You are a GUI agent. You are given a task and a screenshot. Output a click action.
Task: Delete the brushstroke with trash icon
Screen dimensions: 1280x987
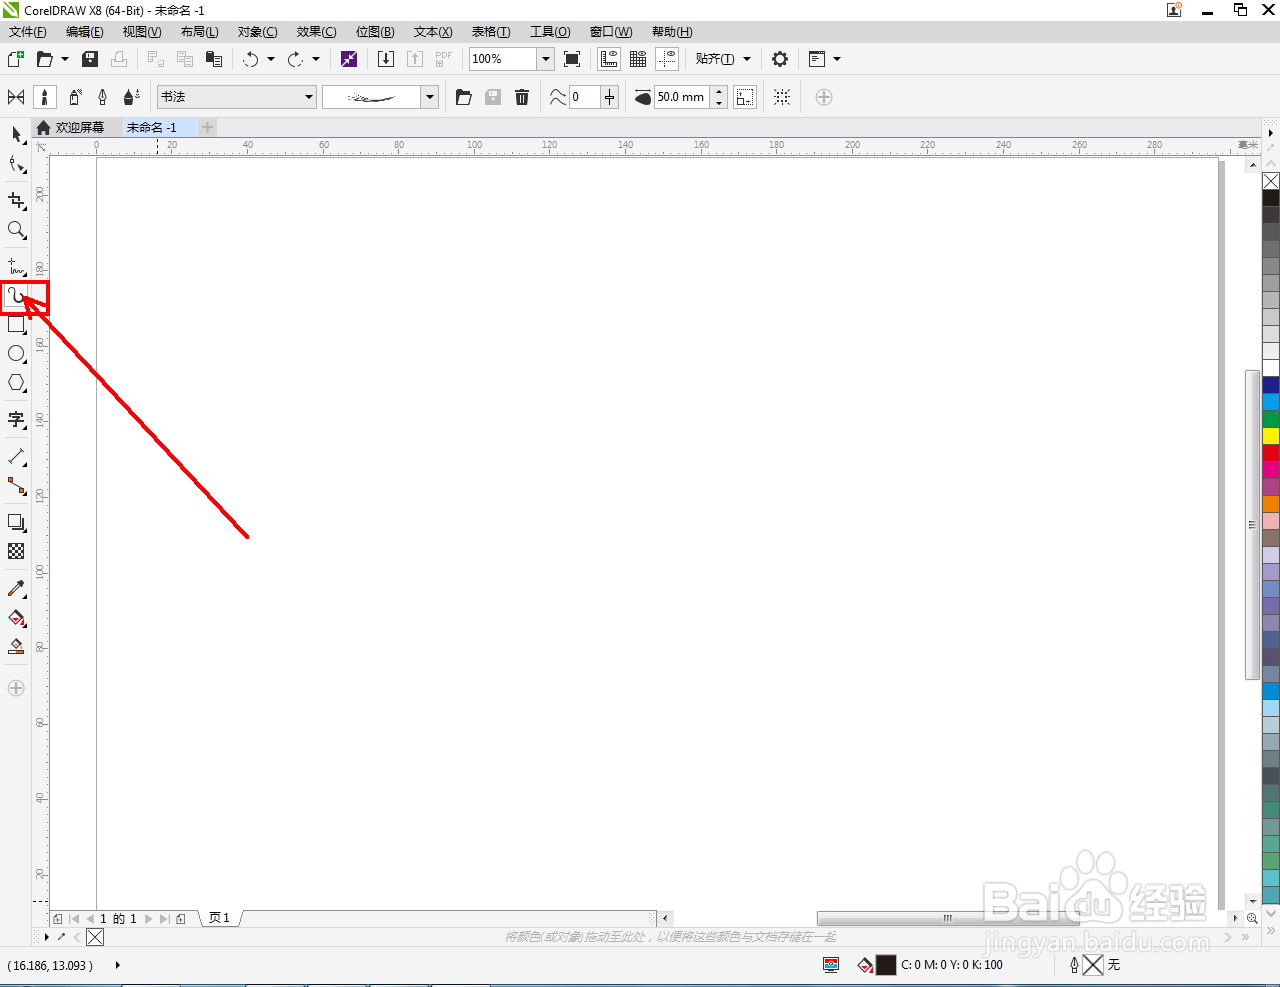(522, 97)
